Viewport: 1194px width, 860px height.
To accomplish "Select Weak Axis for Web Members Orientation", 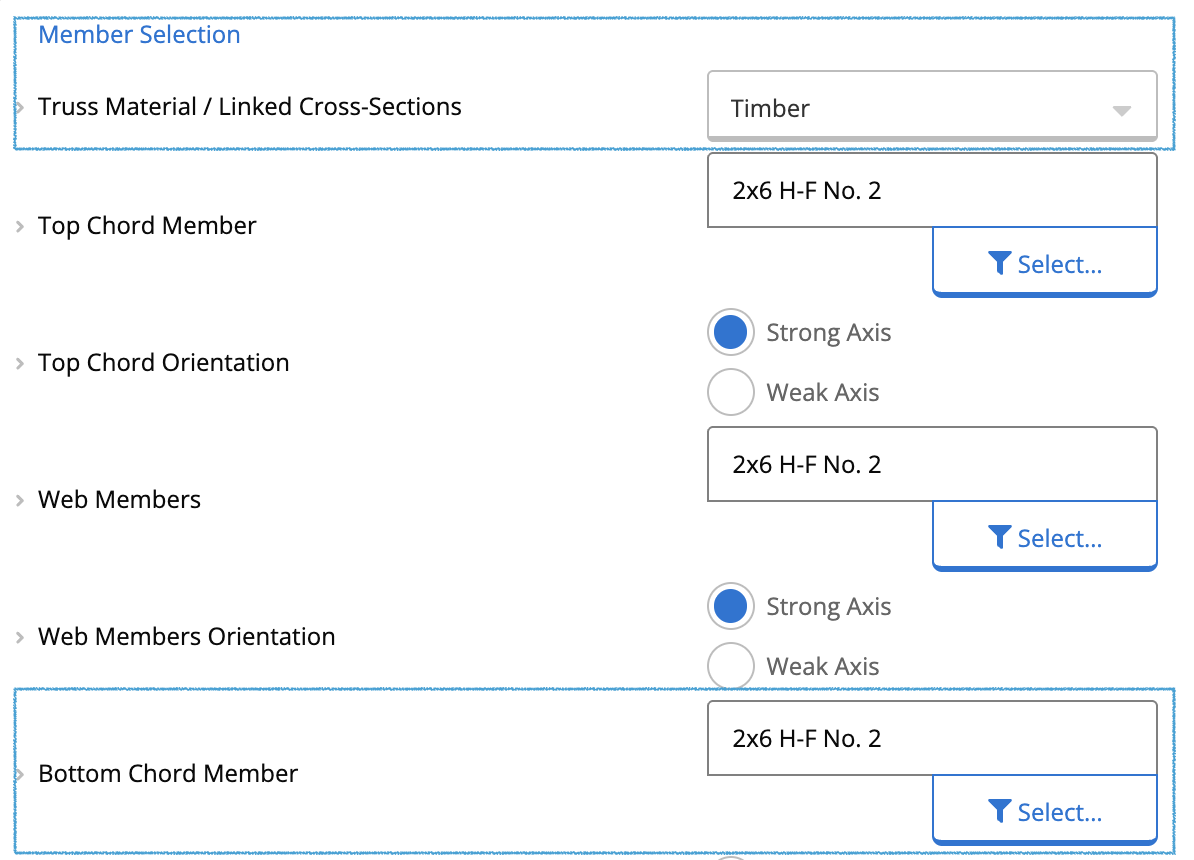I will pyautogui.click(x=731, y=666).
